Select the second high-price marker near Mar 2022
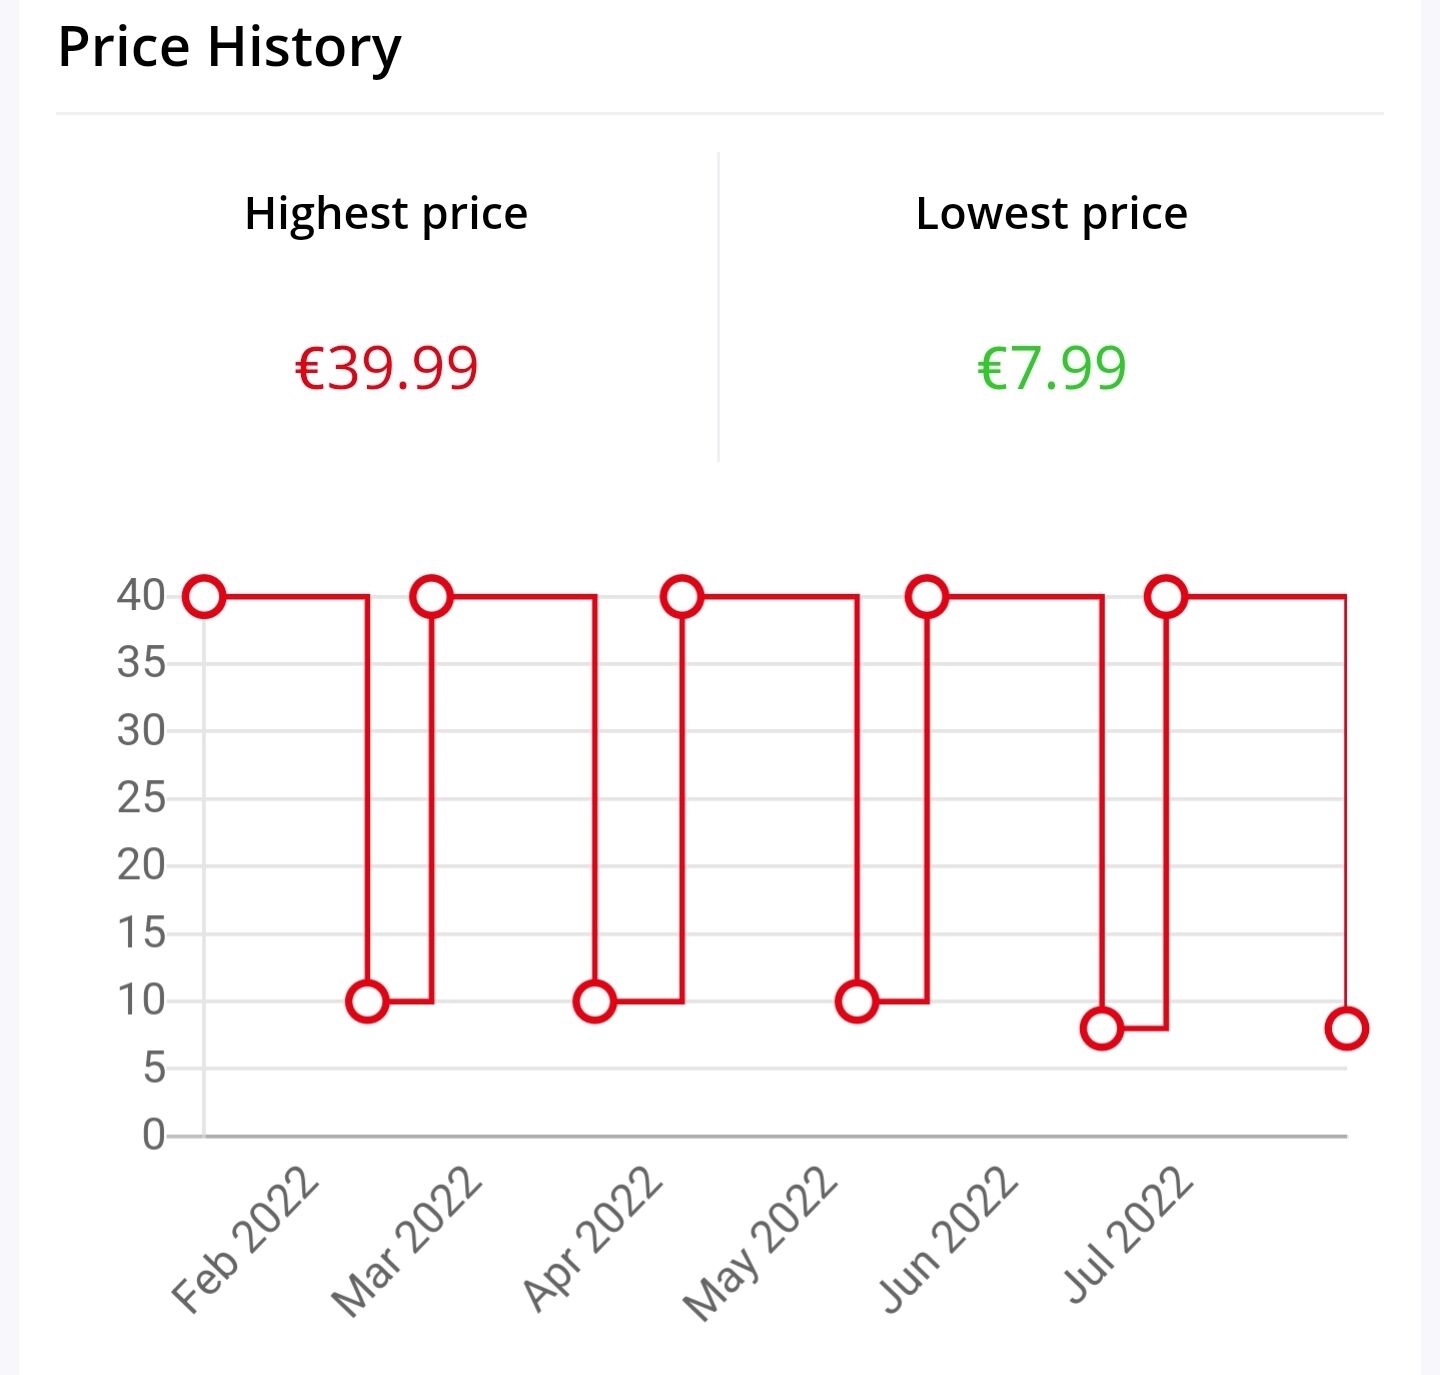This screenshot has height=1375, width=1440. pyautogui.click(x=432, y=597)
